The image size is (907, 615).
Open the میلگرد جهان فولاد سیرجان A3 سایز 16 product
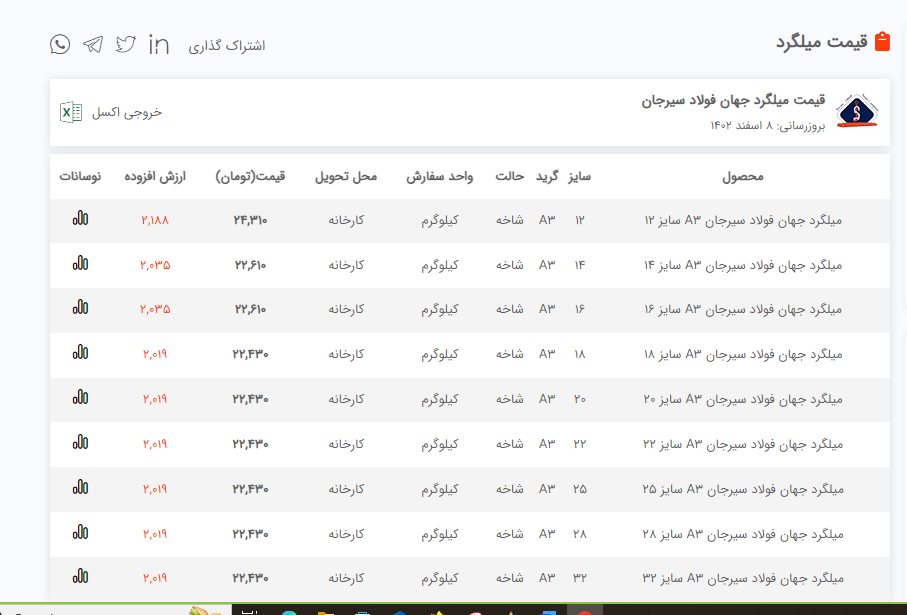point(743,310)
